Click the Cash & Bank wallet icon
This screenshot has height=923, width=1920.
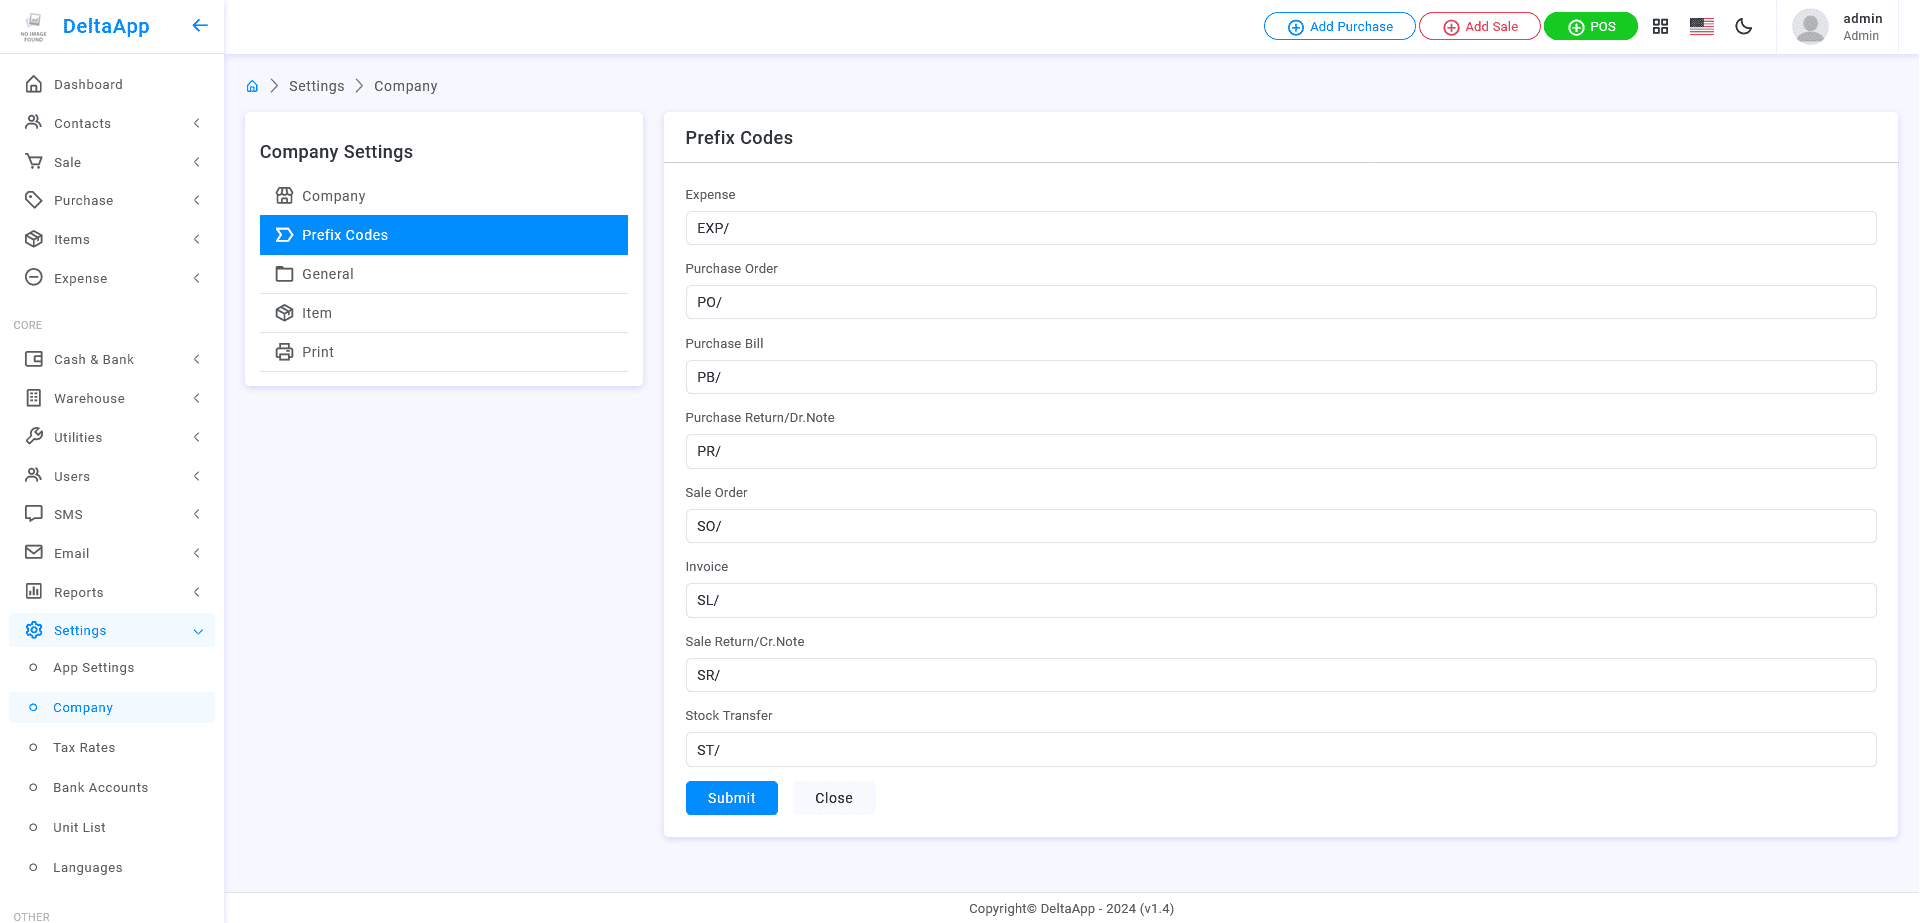tap(34, 359)
